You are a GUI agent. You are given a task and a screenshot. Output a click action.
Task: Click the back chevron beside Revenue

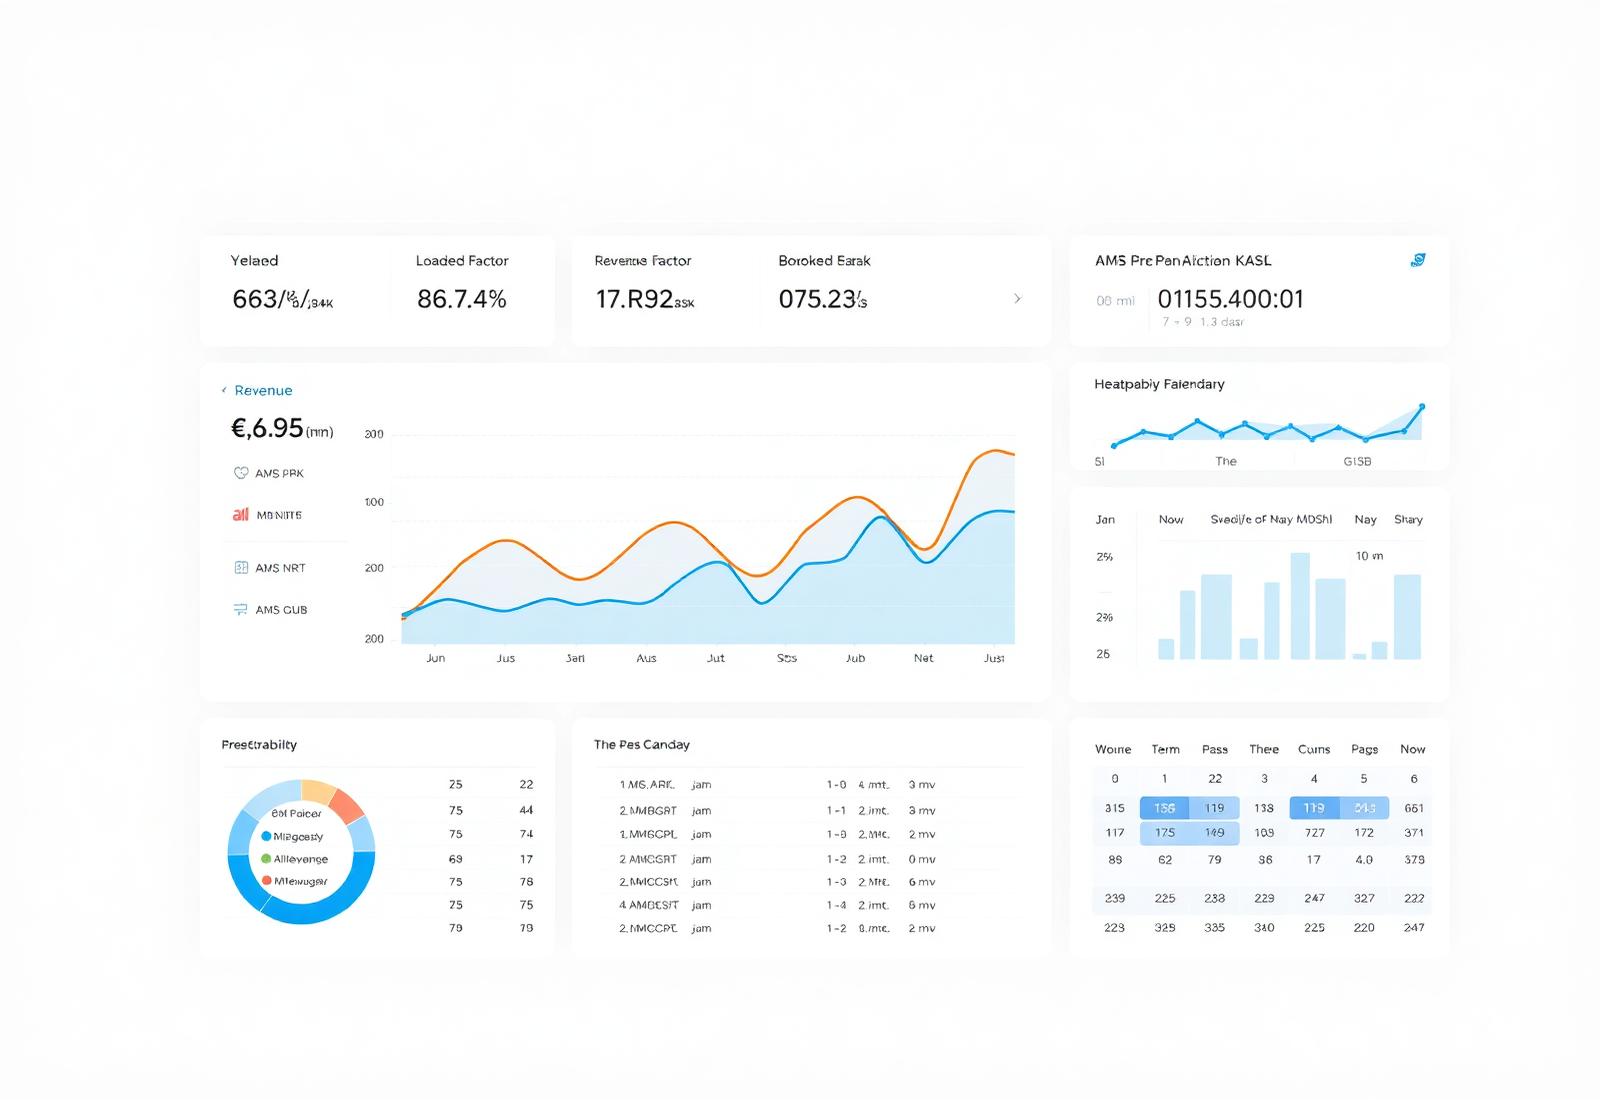pos(224,390)
